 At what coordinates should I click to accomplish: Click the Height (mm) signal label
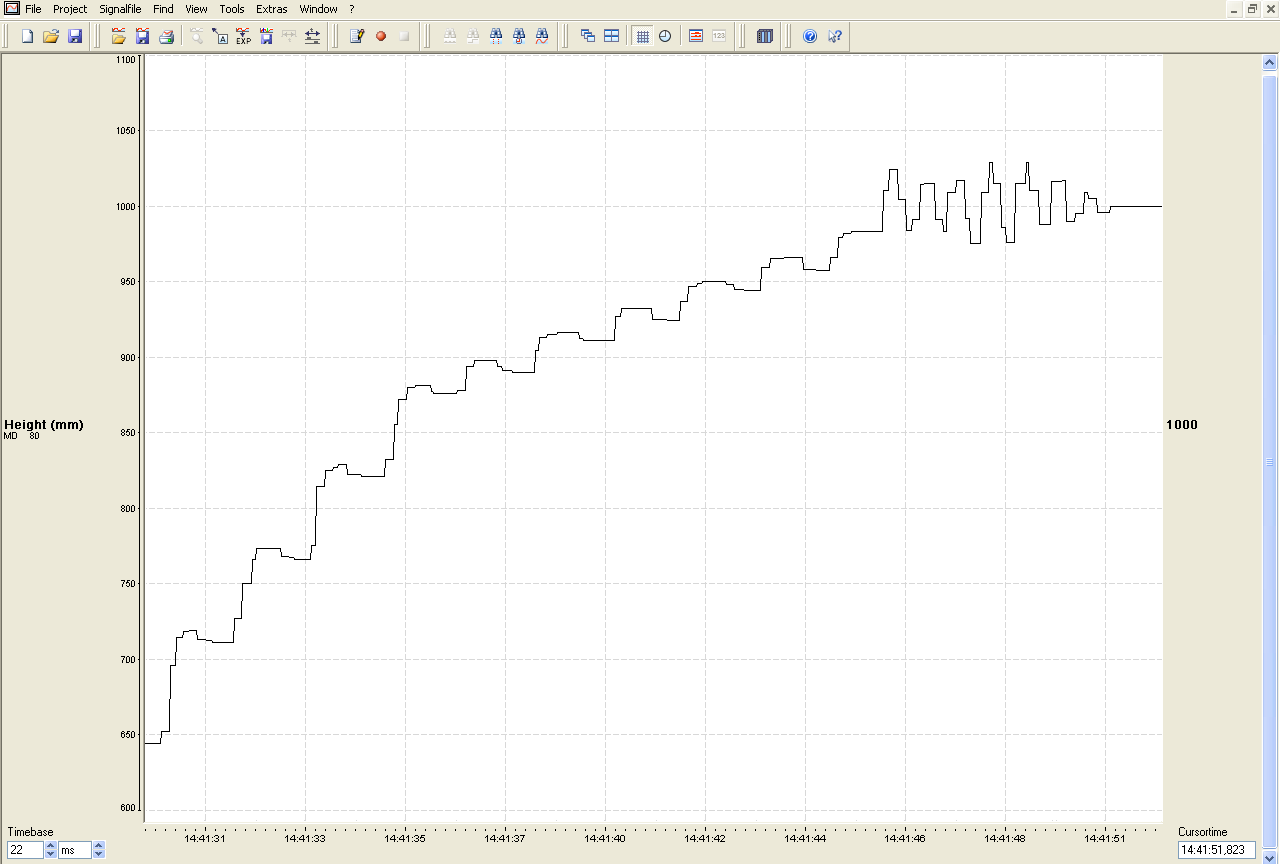[44, 424]
